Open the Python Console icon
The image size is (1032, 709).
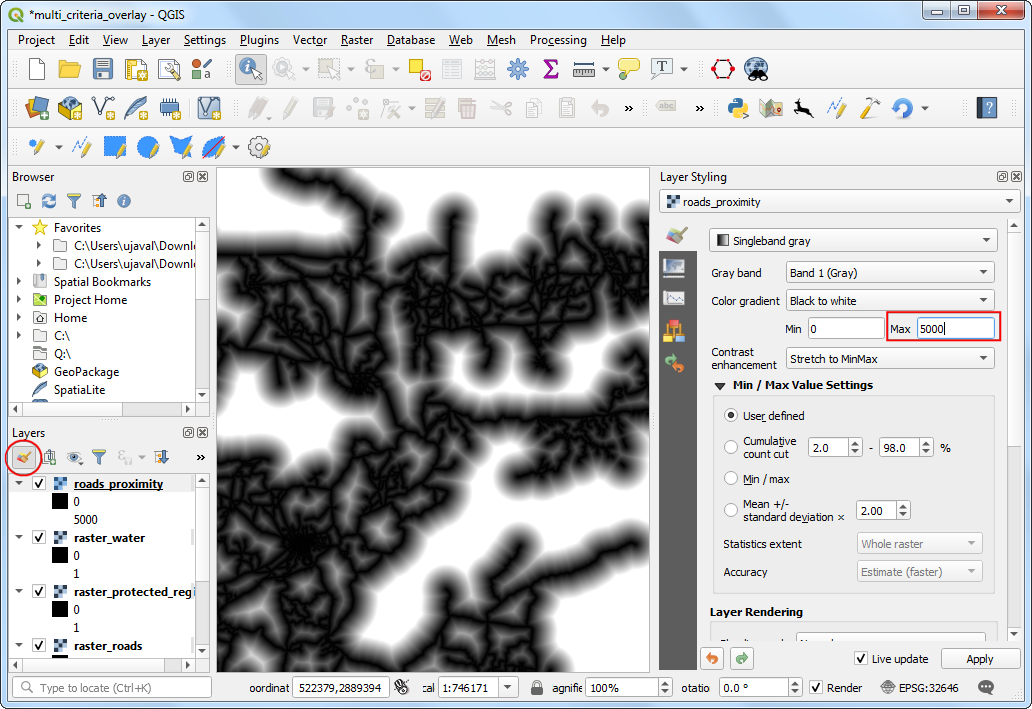738,107
